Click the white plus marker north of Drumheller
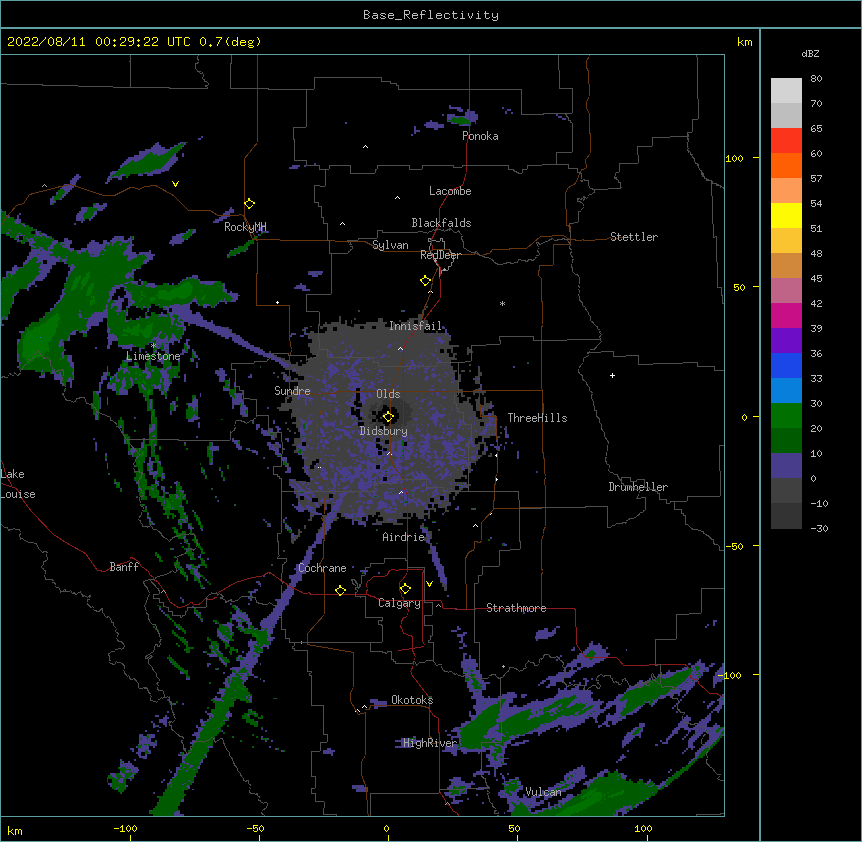 pyautogui.click(x=612, y=375)
